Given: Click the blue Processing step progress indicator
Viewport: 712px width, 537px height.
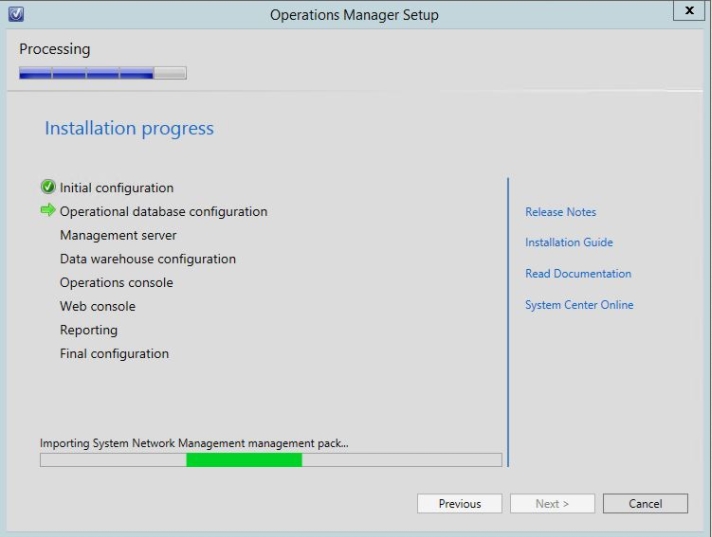Looking at the screenshot, I should (102, 73).
